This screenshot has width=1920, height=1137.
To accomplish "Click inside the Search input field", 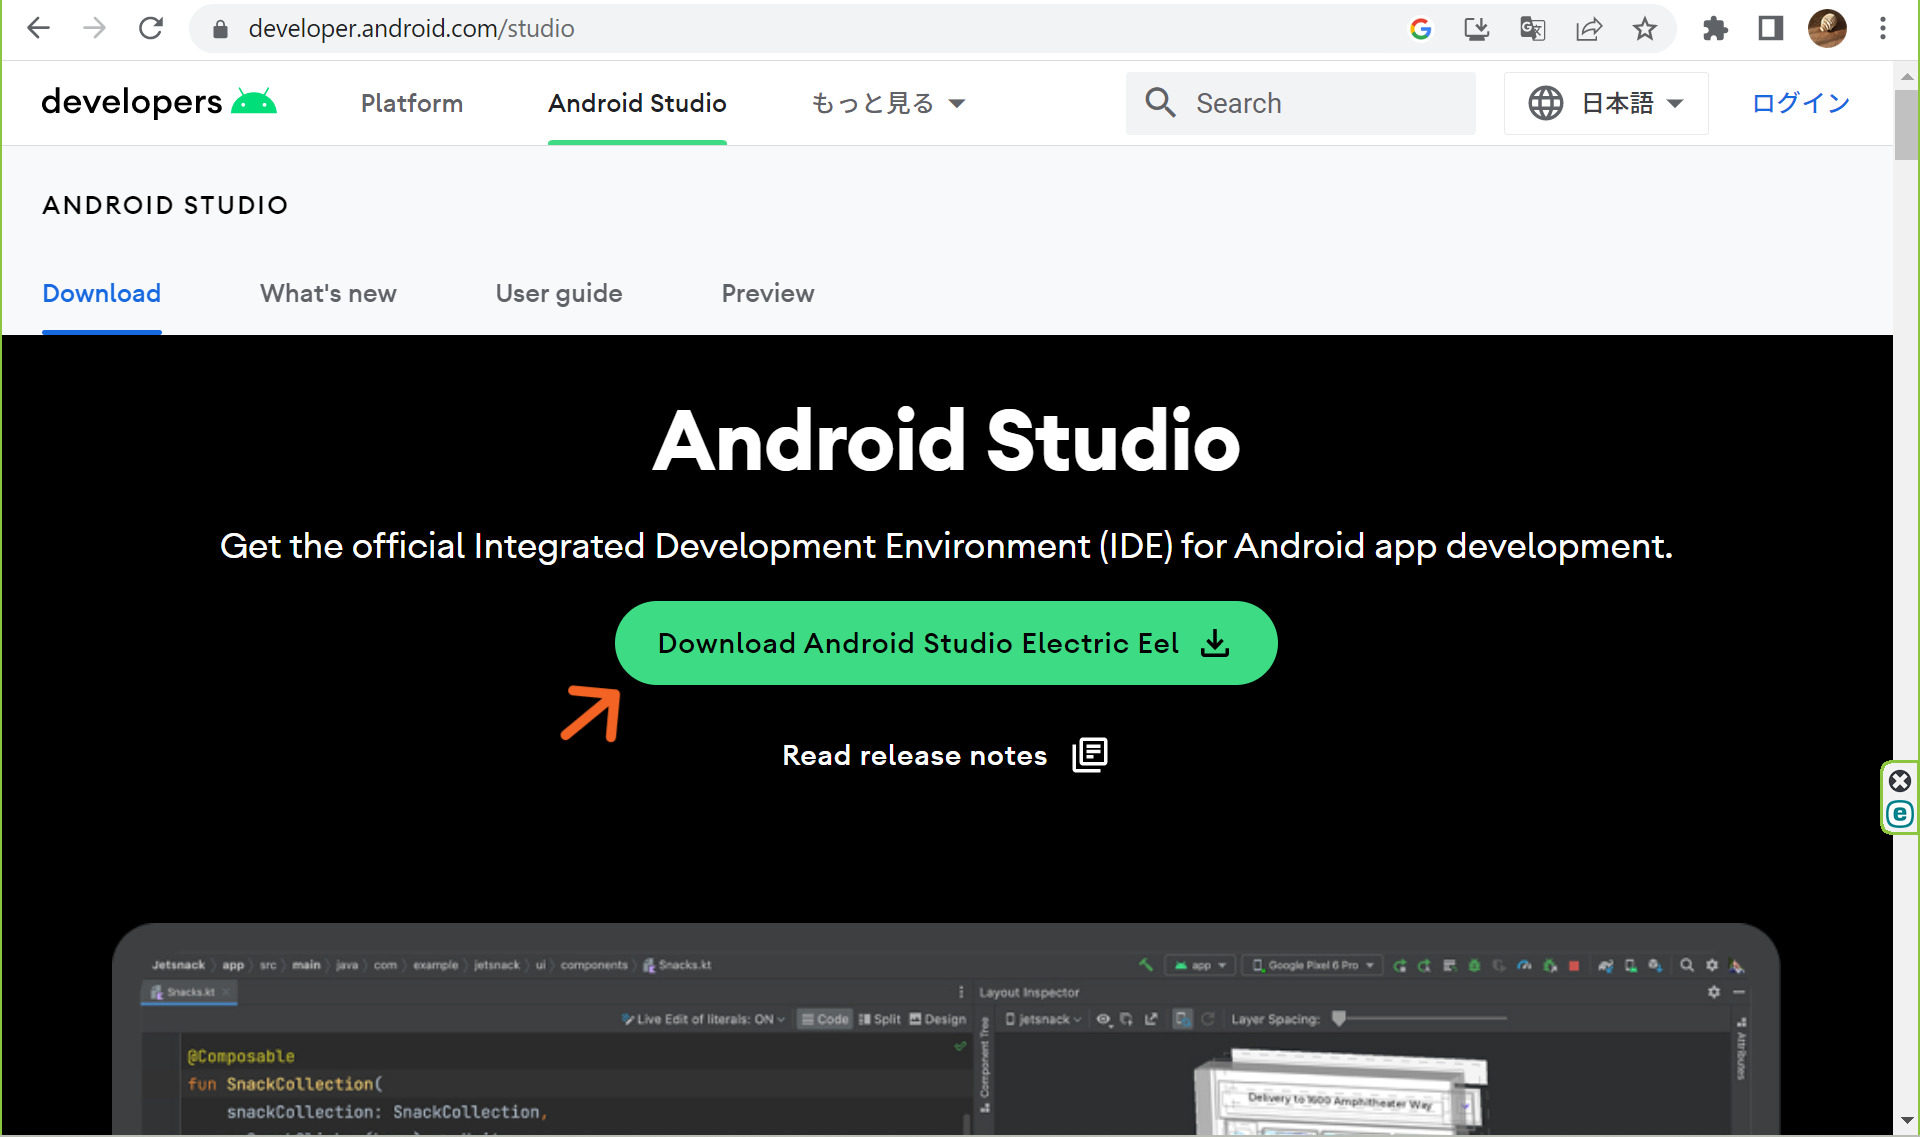I will [x=1300, y=102].
